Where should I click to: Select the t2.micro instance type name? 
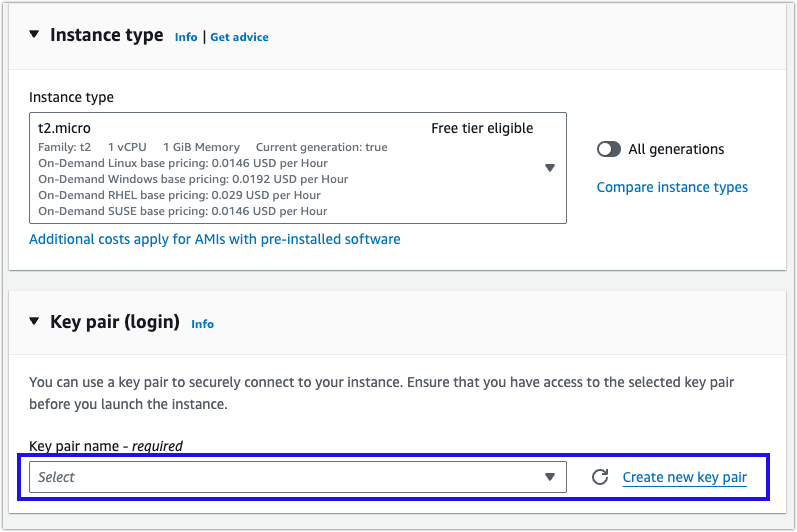pyautogui.click(x=65, y=128)
